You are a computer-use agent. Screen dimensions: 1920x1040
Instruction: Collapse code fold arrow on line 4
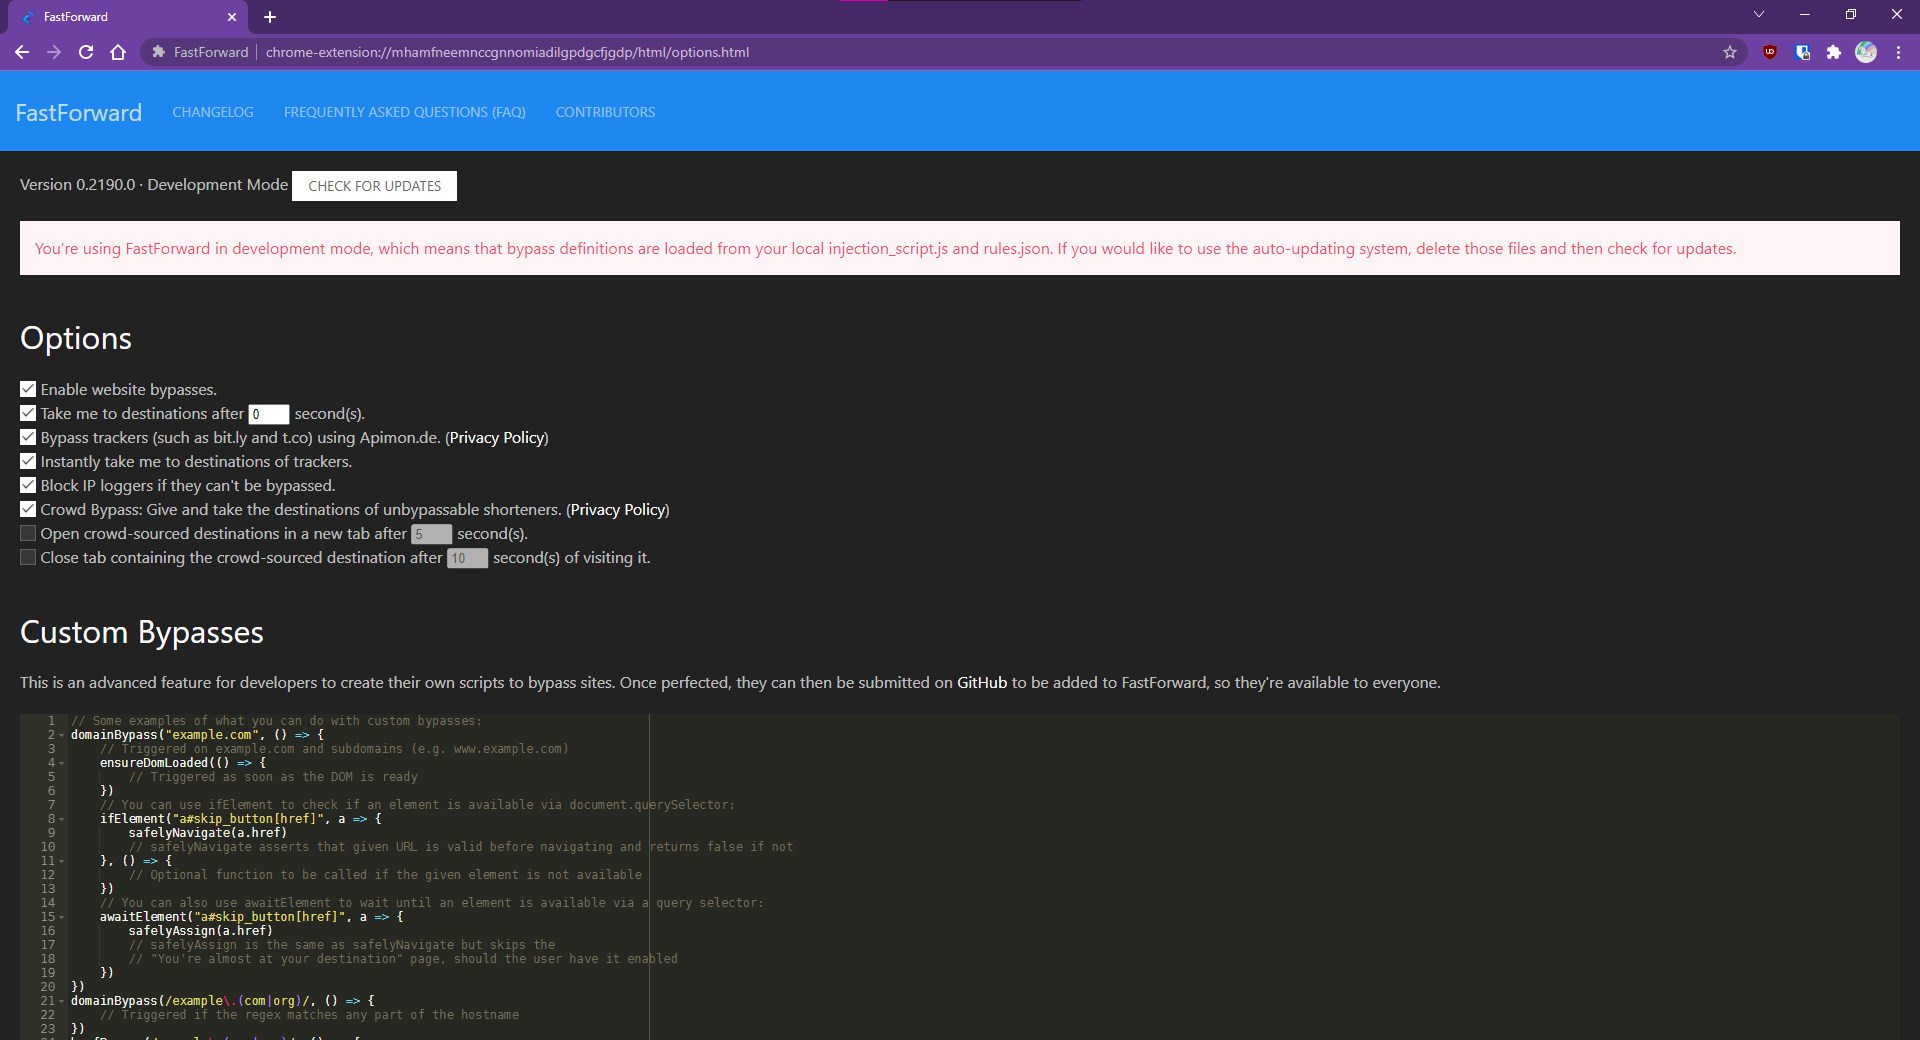click(x=62, y=763)
